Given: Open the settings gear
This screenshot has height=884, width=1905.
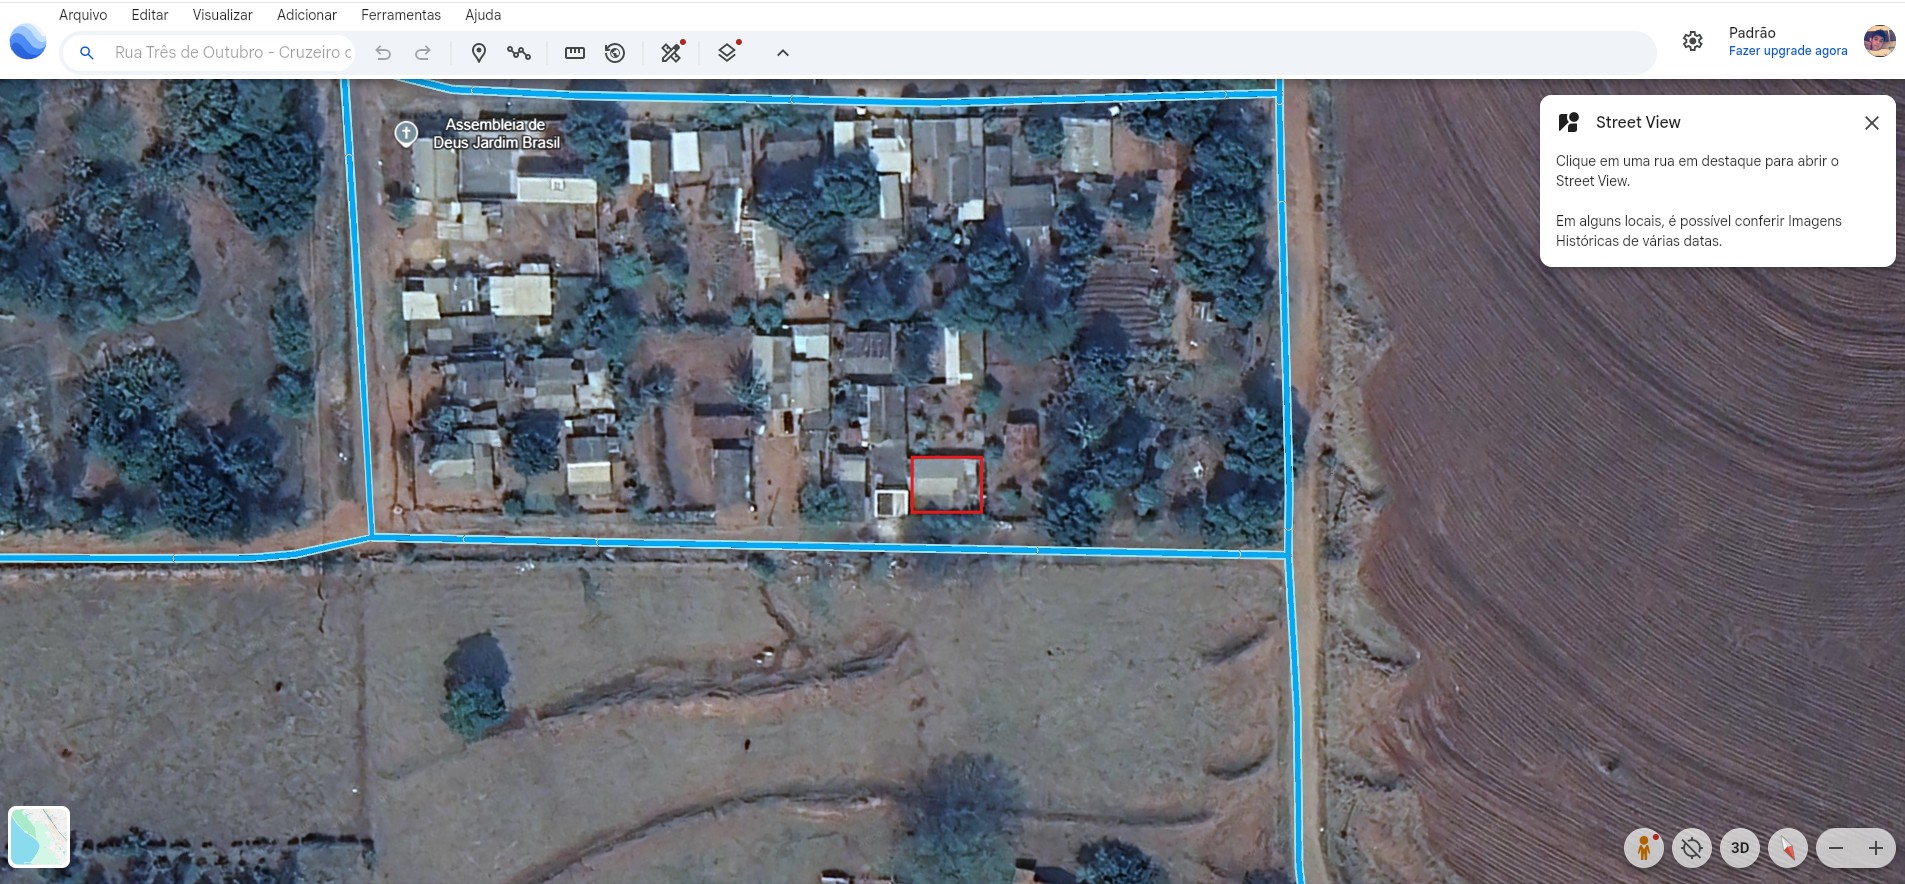Looking at the screenshot, I should pos(1692,41).
